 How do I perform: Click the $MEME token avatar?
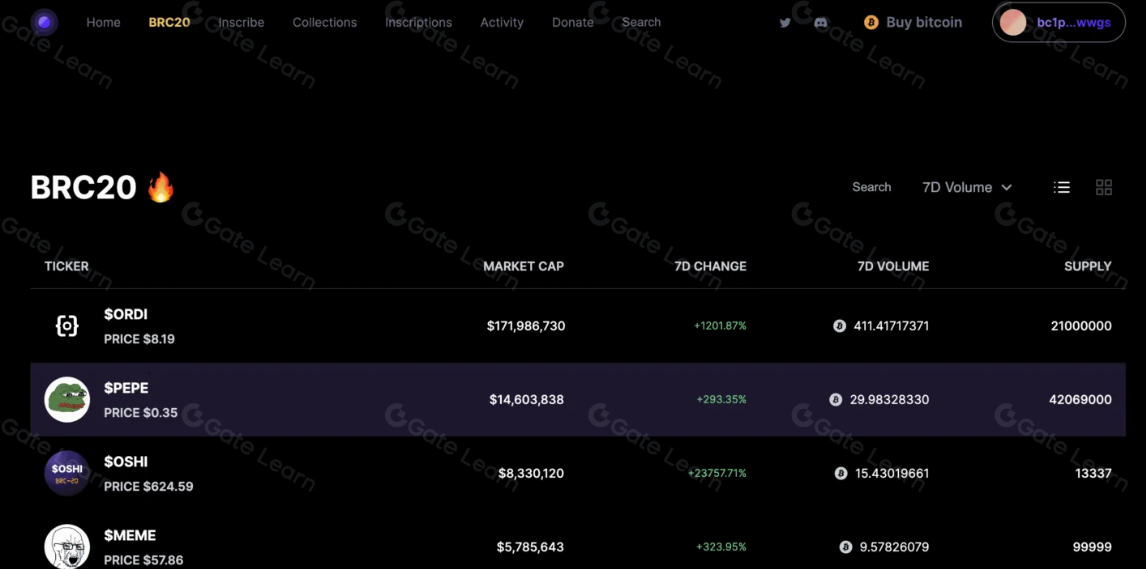(x=67, y=546)
